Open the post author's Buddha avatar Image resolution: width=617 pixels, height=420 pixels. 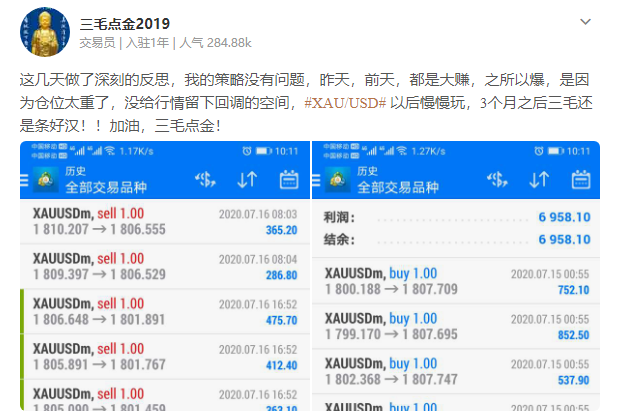(45, 32)
